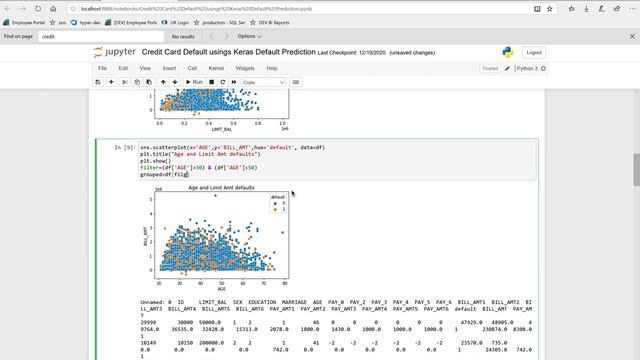Open the browser favorites list icon
This screenshot has height=360, width=640.
[571, 9]
